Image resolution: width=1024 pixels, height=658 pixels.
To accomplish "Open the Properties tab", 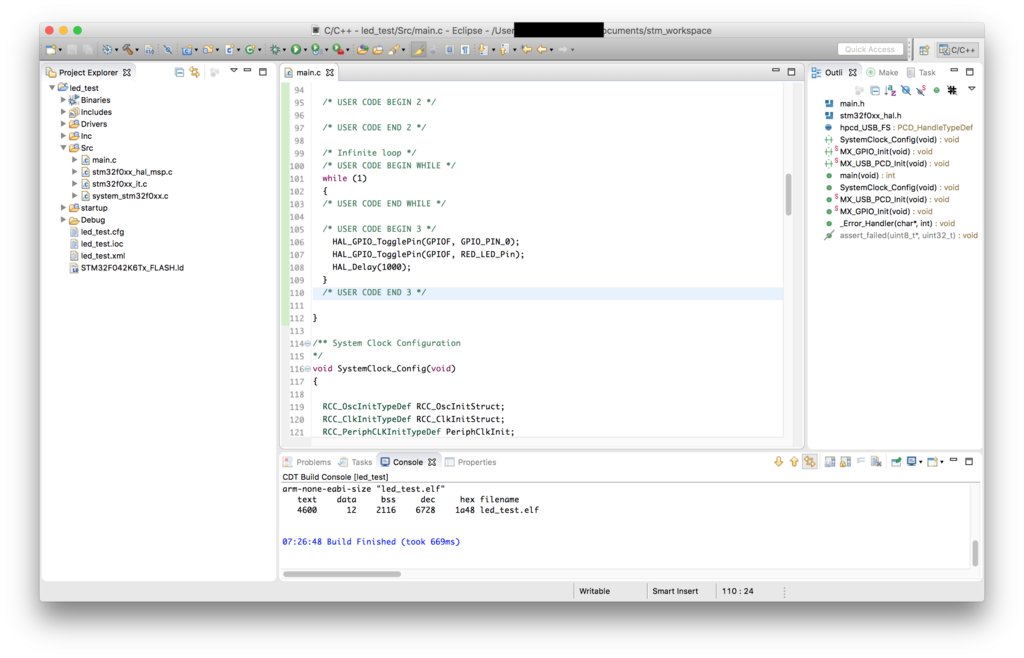I will (x=471, y=462).
